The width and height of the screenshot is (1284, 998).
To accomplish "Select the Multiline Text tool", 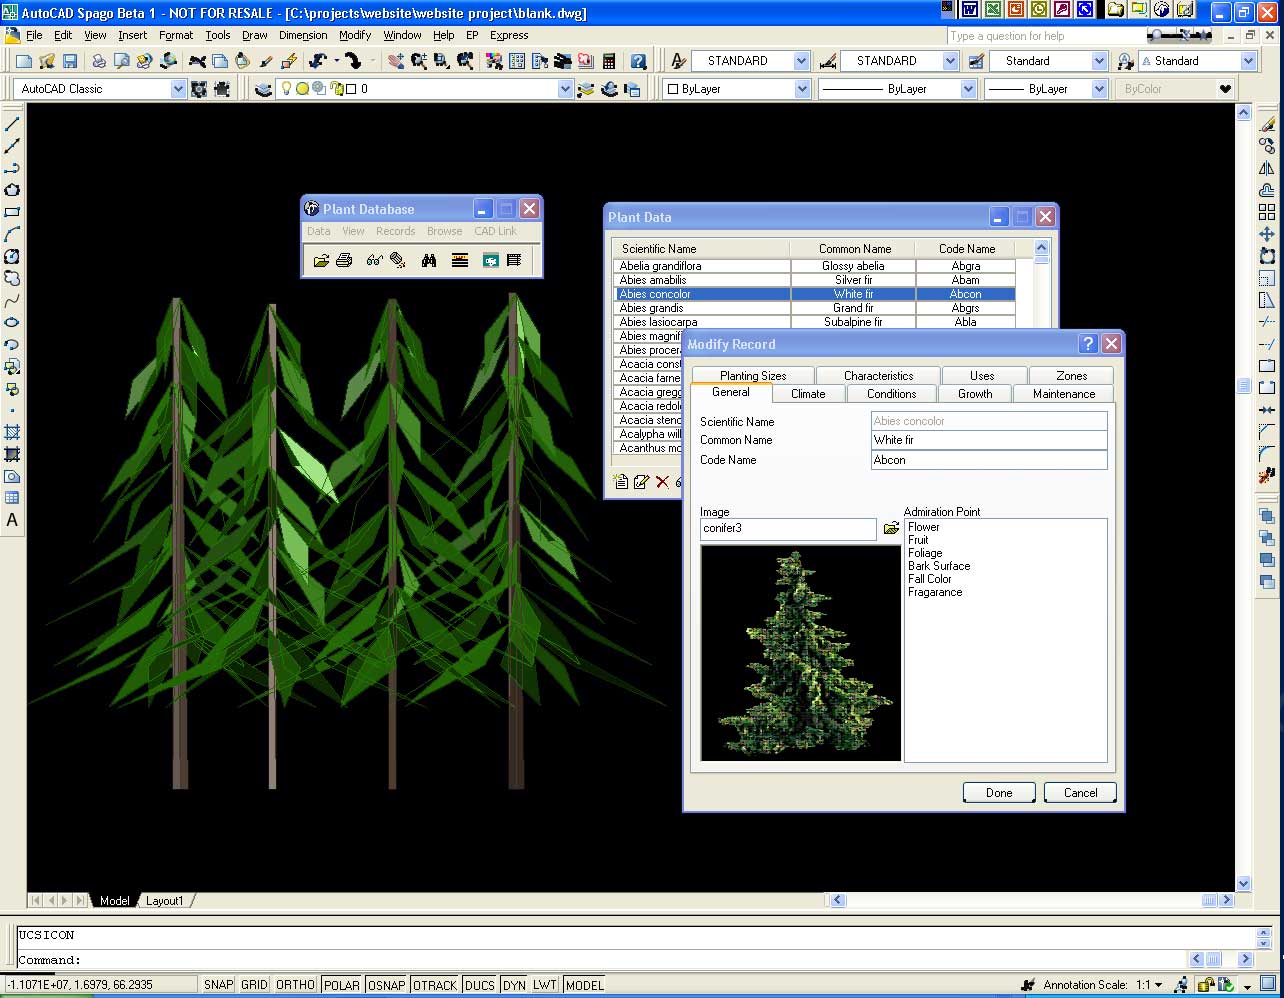I will click(x=12, y=520).
